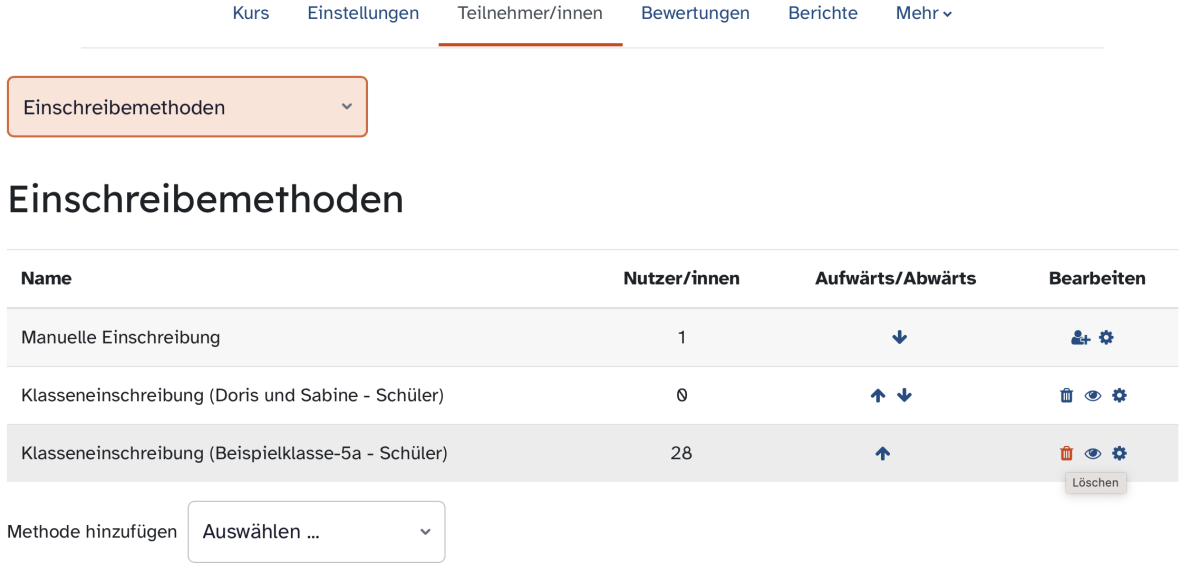1200x574 pixels.
Task: Open settings gear for Manuelle Einschreibung
Action: click(1106, 338)
